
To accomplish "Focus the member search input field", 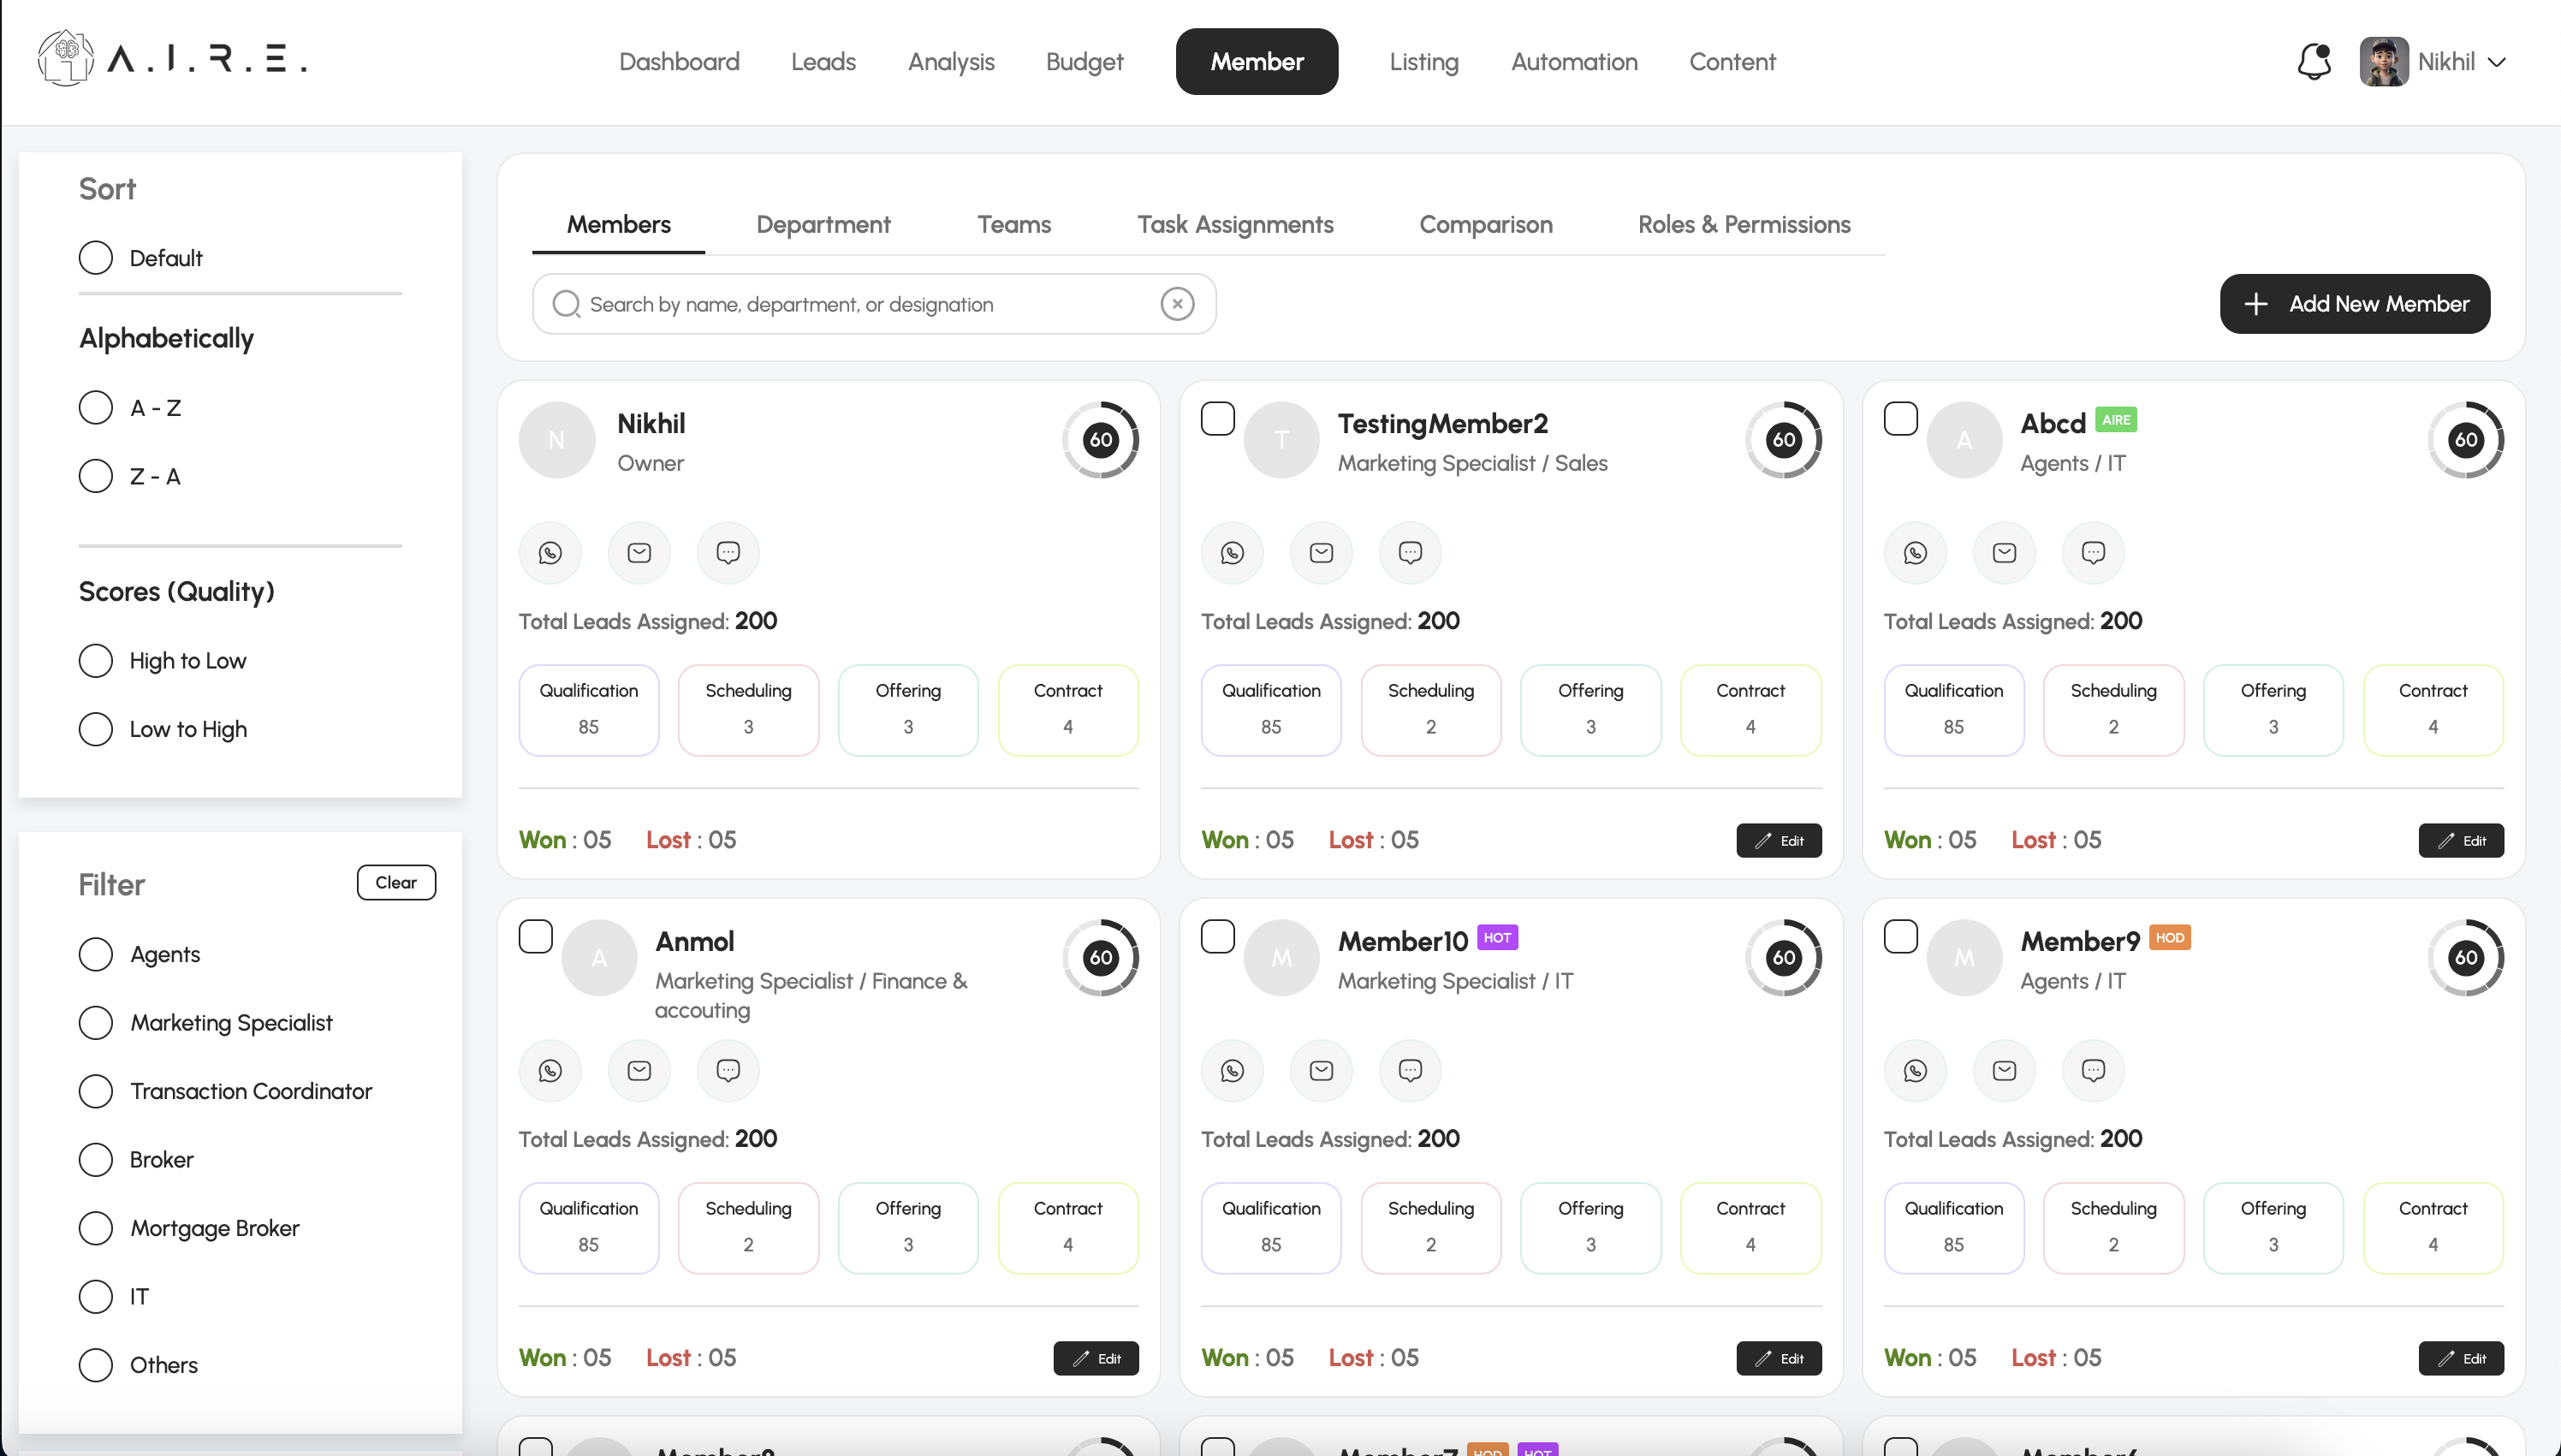I will pos(874,303).
